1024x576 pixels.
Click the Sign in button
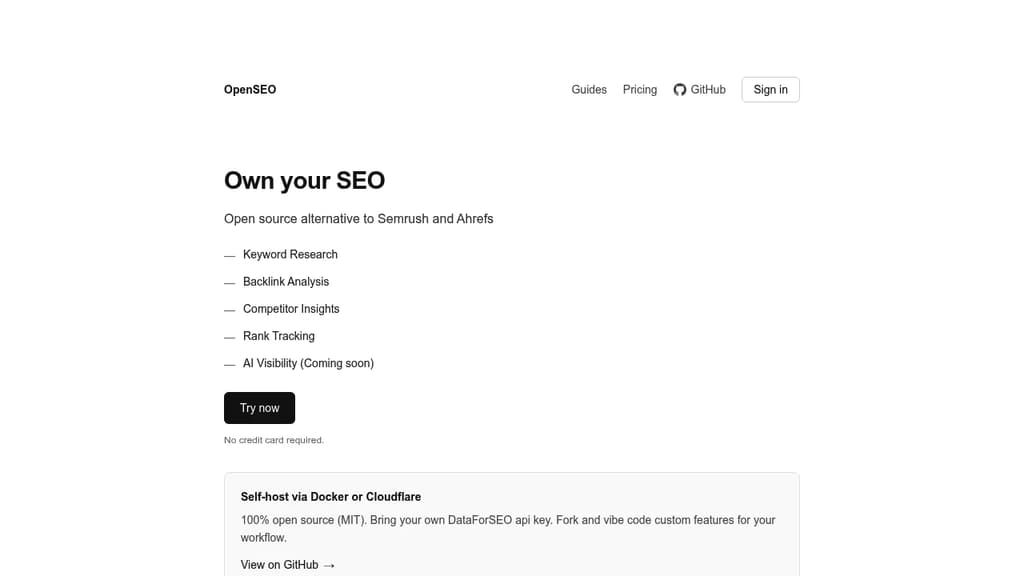click(770, 89)
